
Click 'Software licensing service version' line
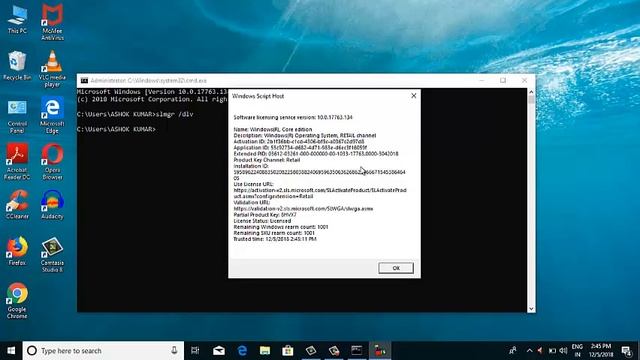click(293, 117)
